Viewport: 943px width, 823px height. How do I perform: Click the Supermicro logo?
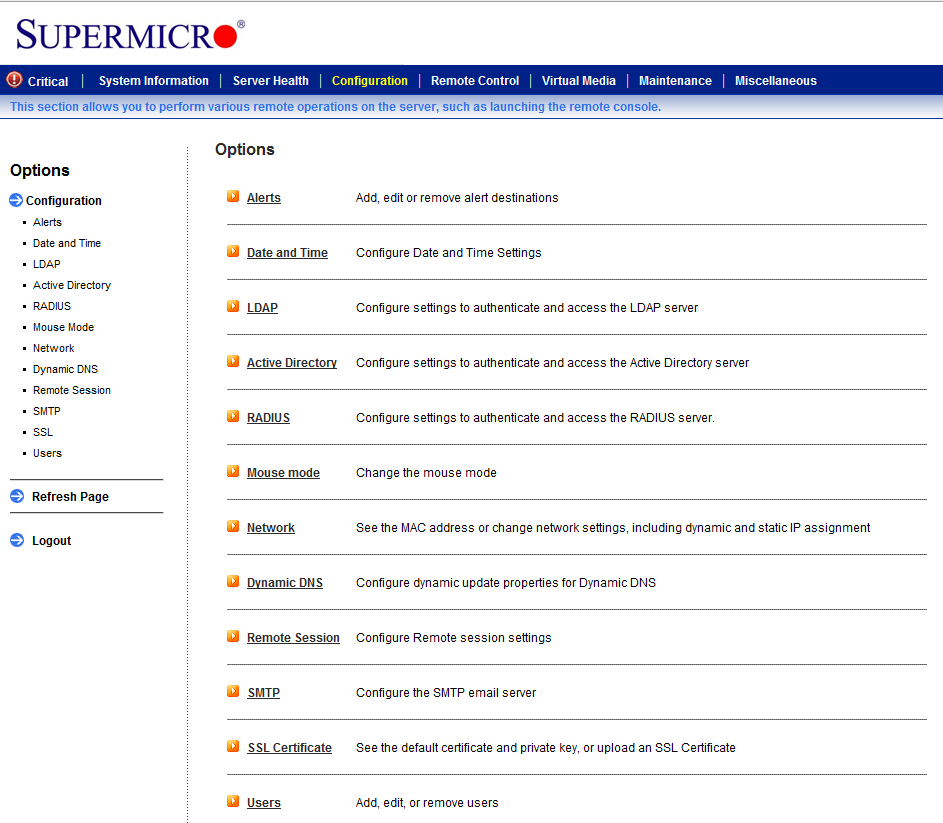[x=130, y=34]
